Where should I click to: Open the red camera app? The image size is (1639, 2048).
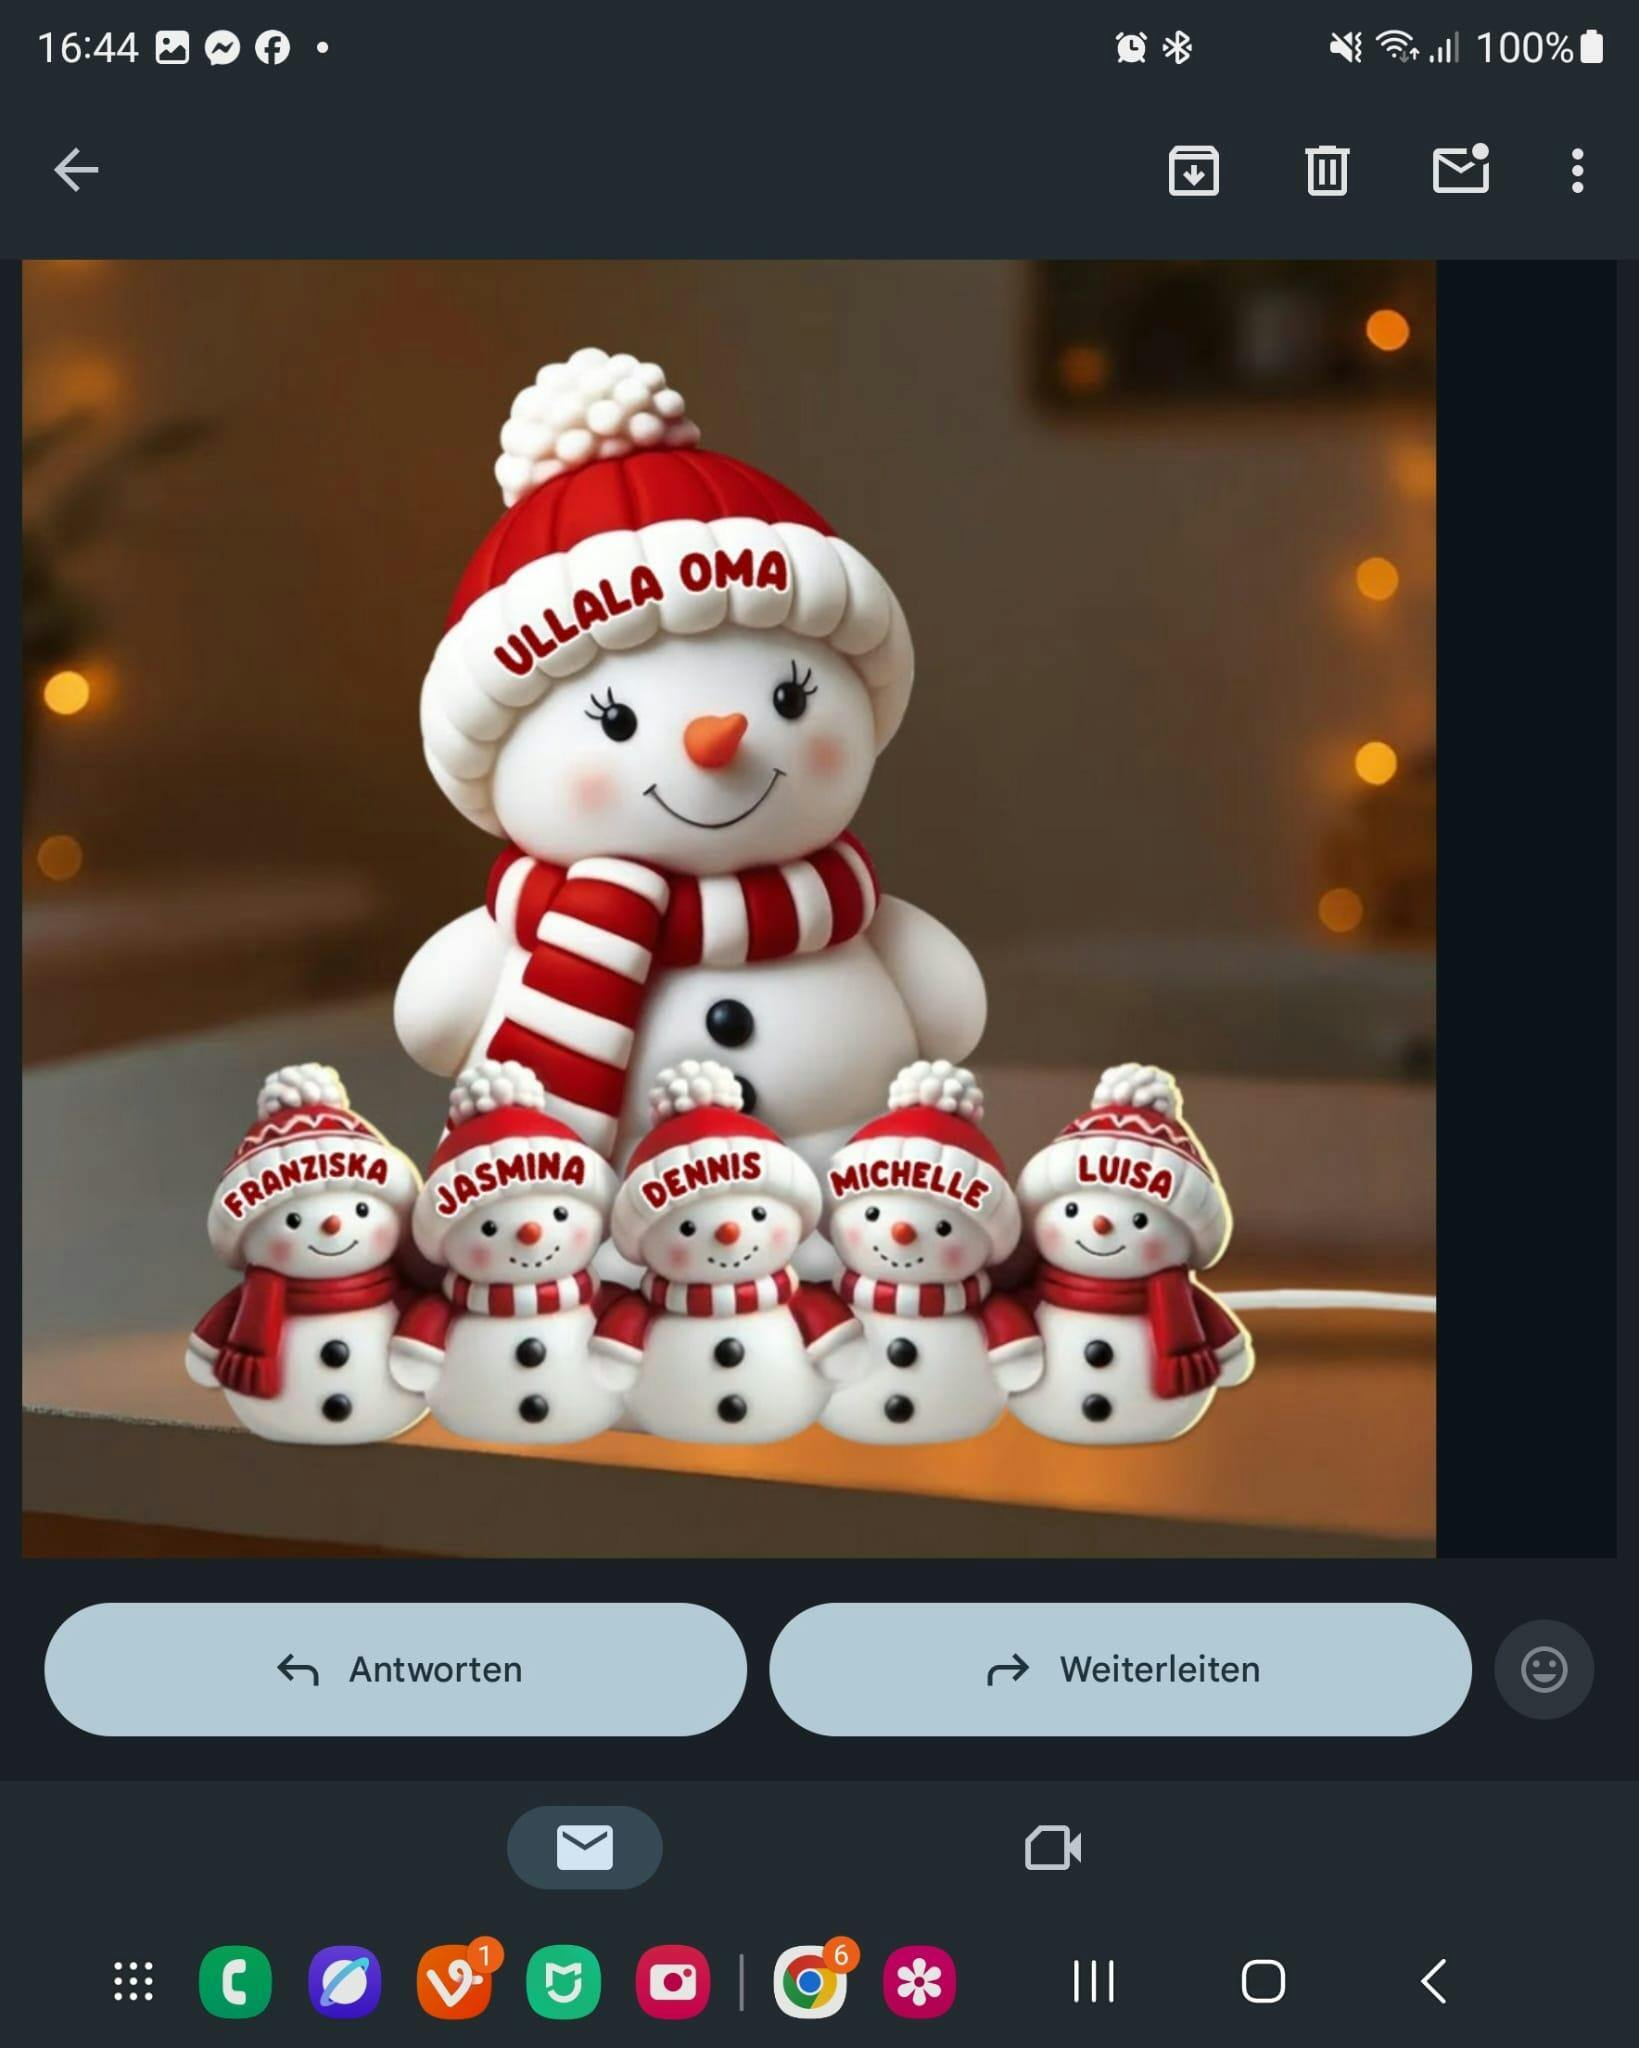click(673, 1981)
